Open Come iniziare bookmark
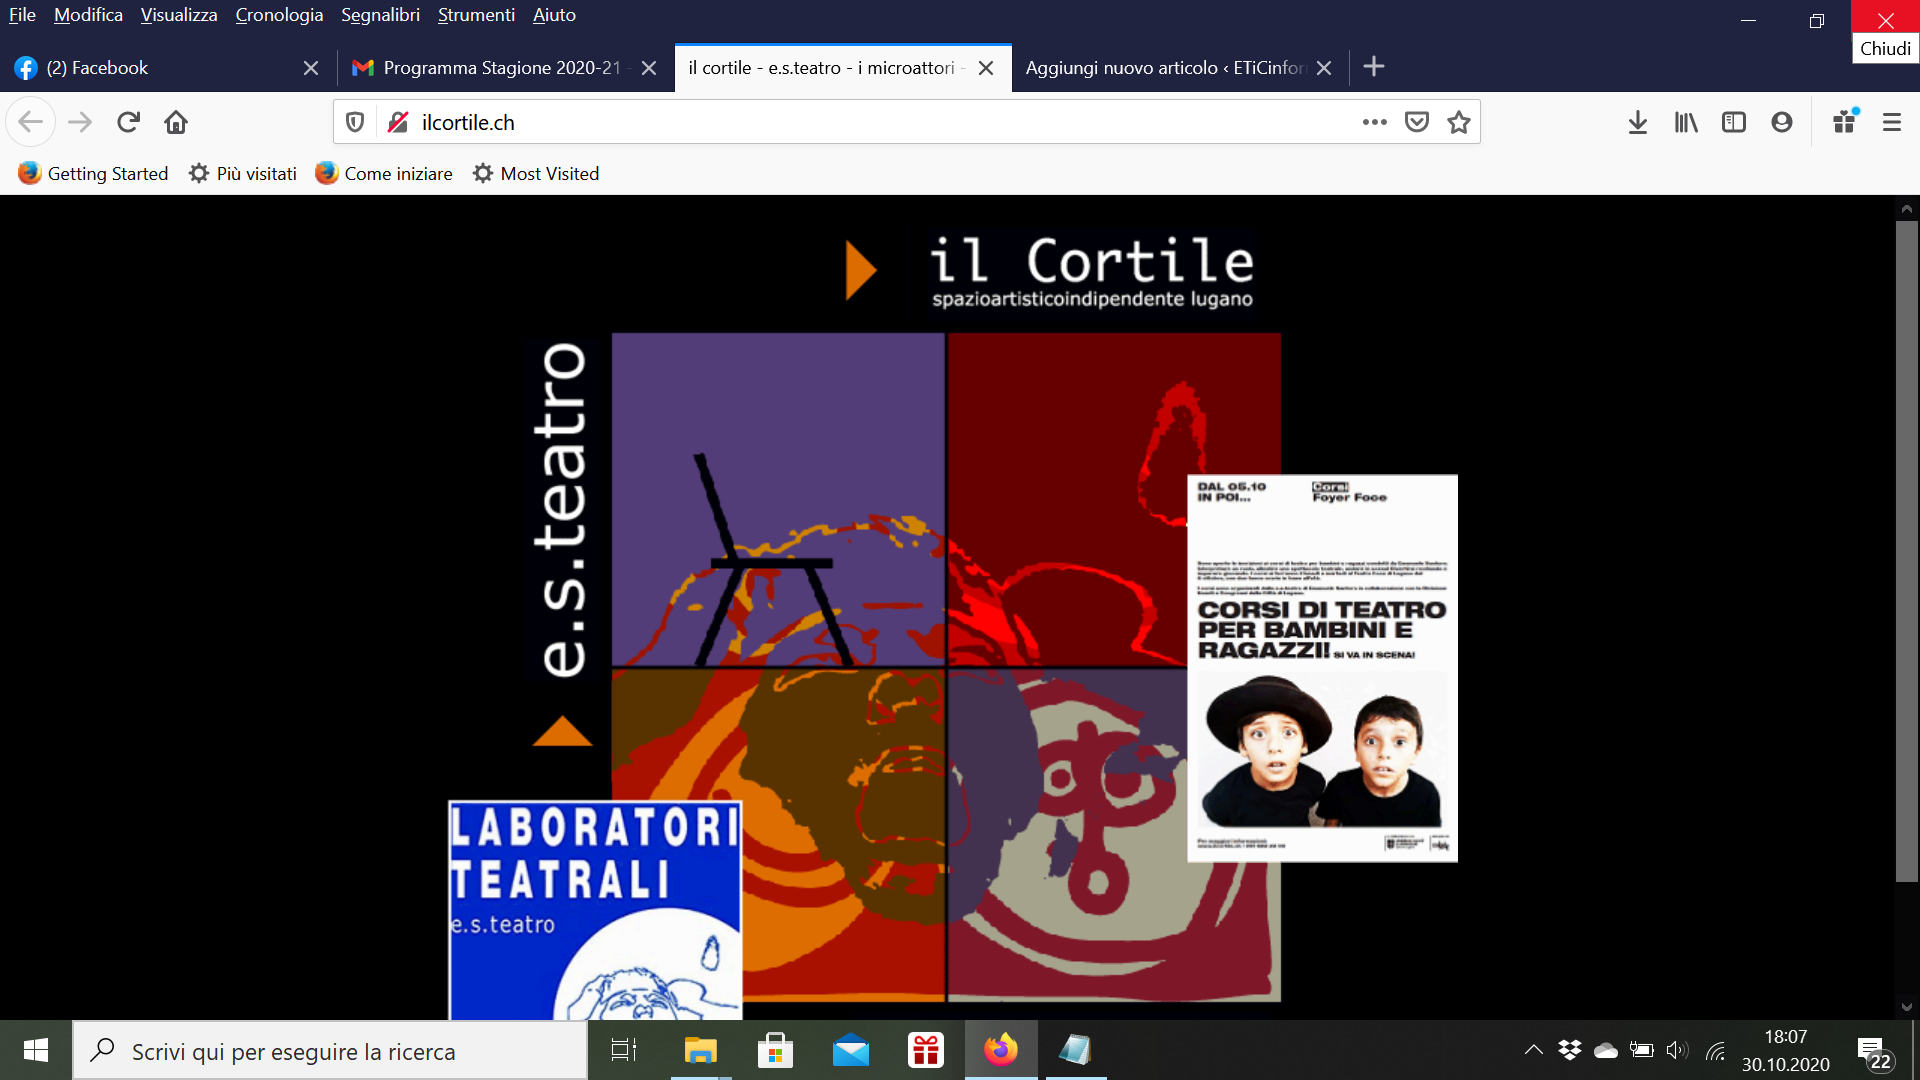This screenshot has height=1080, width=1920. click(x=384, y=174)
